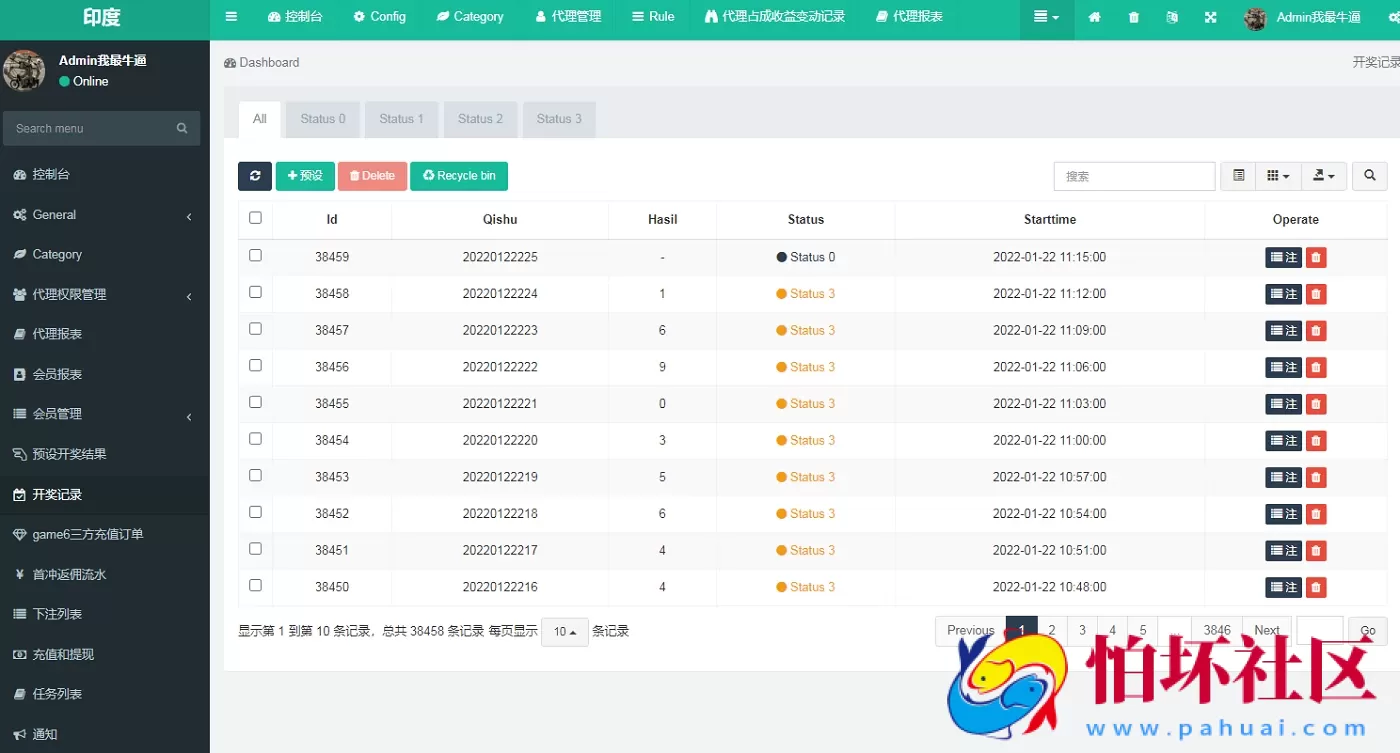Open the home icon in top bar
Image resolution: width=1400 pixels, height=753 pixels.
pos(1094,17)
